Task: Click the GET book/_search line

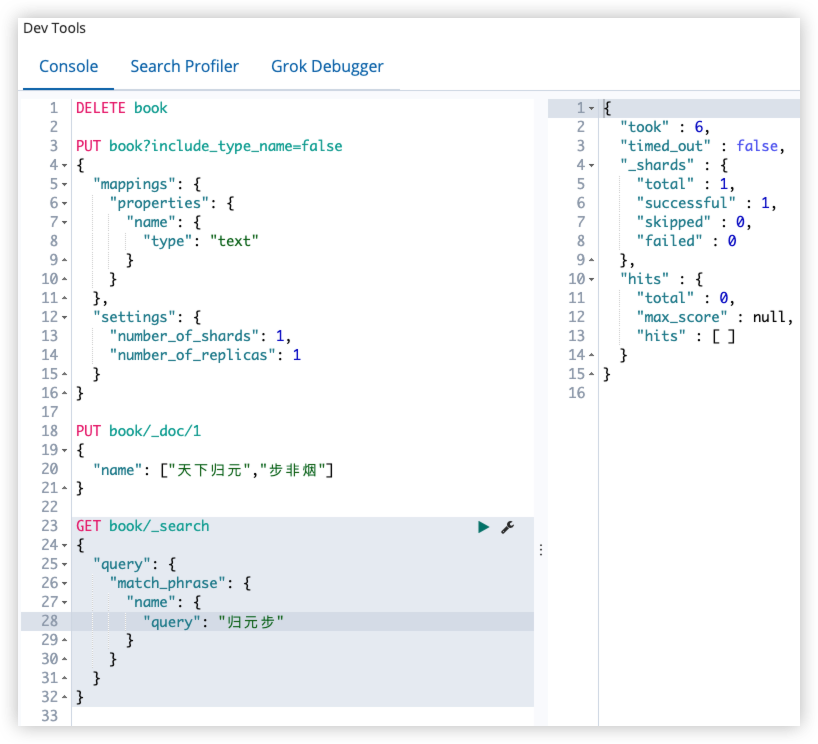Action: coord(142,526)
